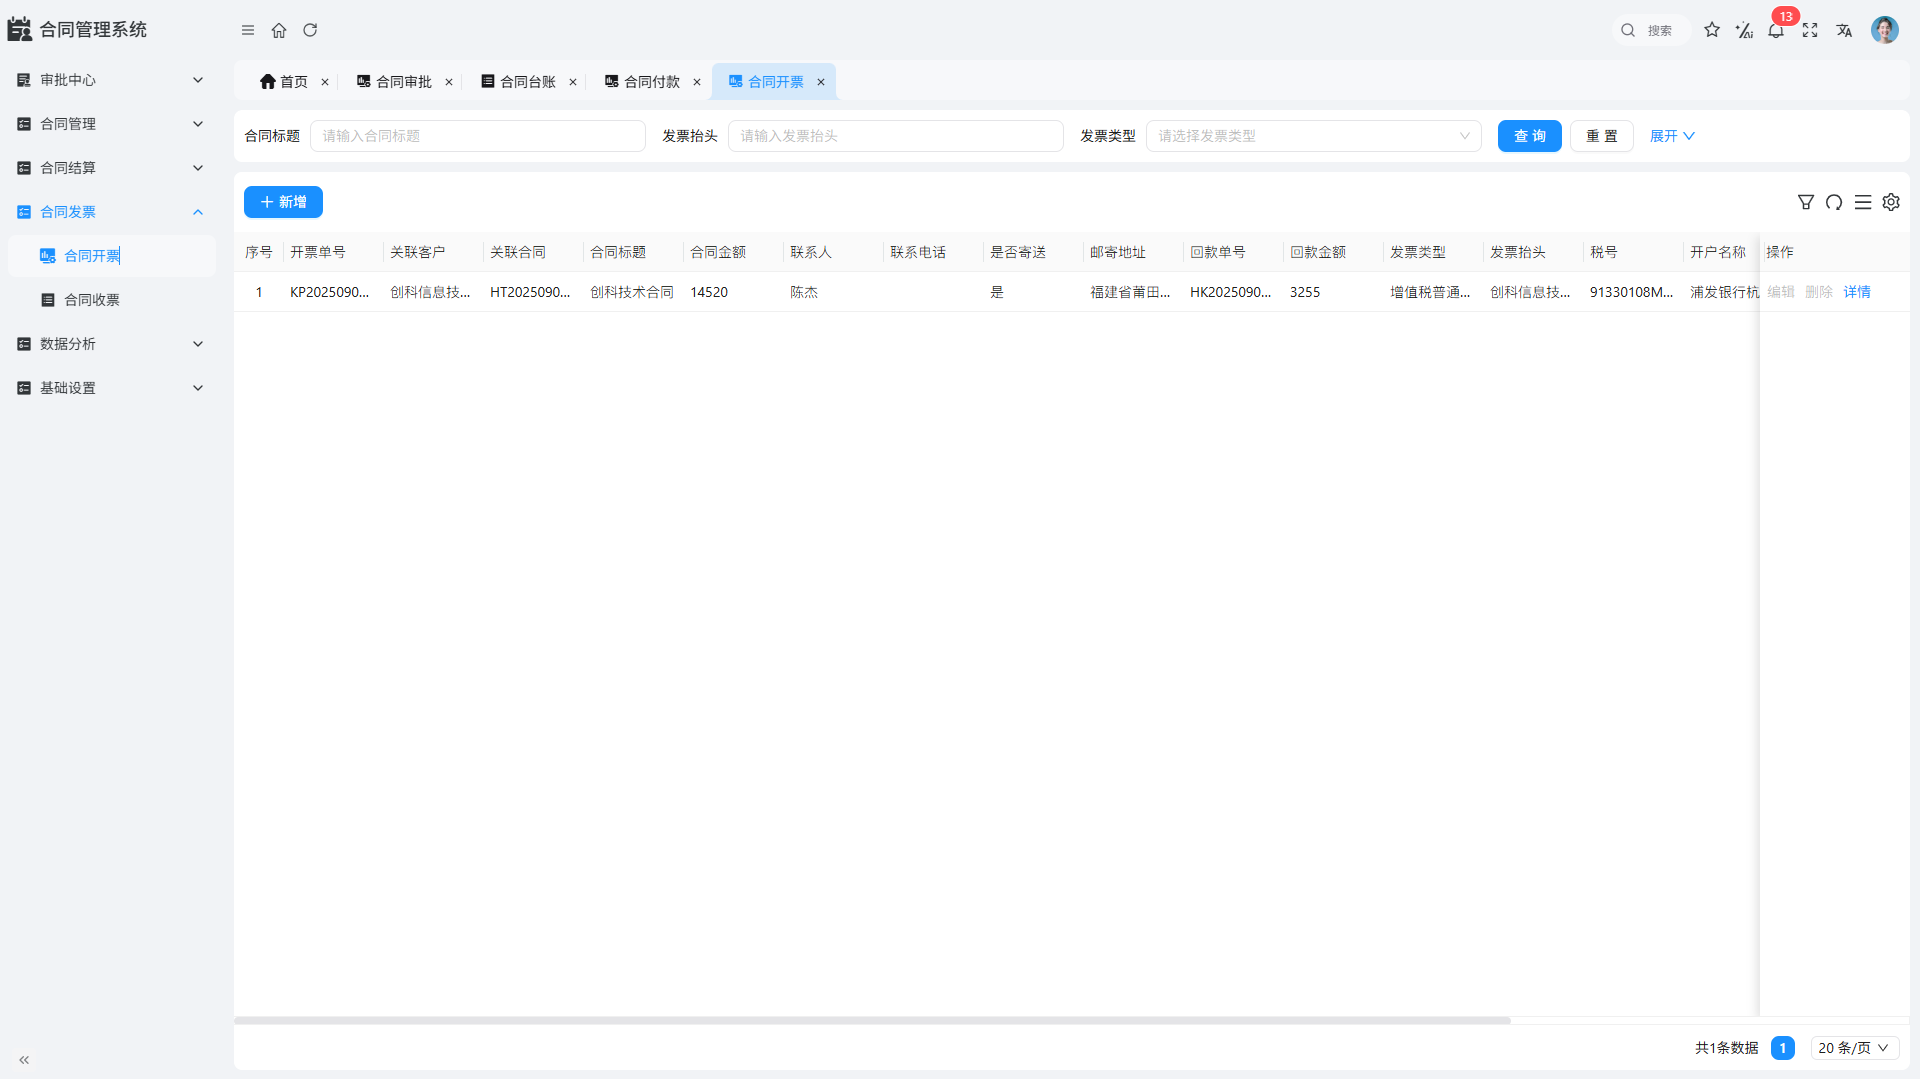Image resolution: width=1920 pixels, height=1079 pixels.
Task: Expand more filters with 展开
Action: (x=1671, y=136)
